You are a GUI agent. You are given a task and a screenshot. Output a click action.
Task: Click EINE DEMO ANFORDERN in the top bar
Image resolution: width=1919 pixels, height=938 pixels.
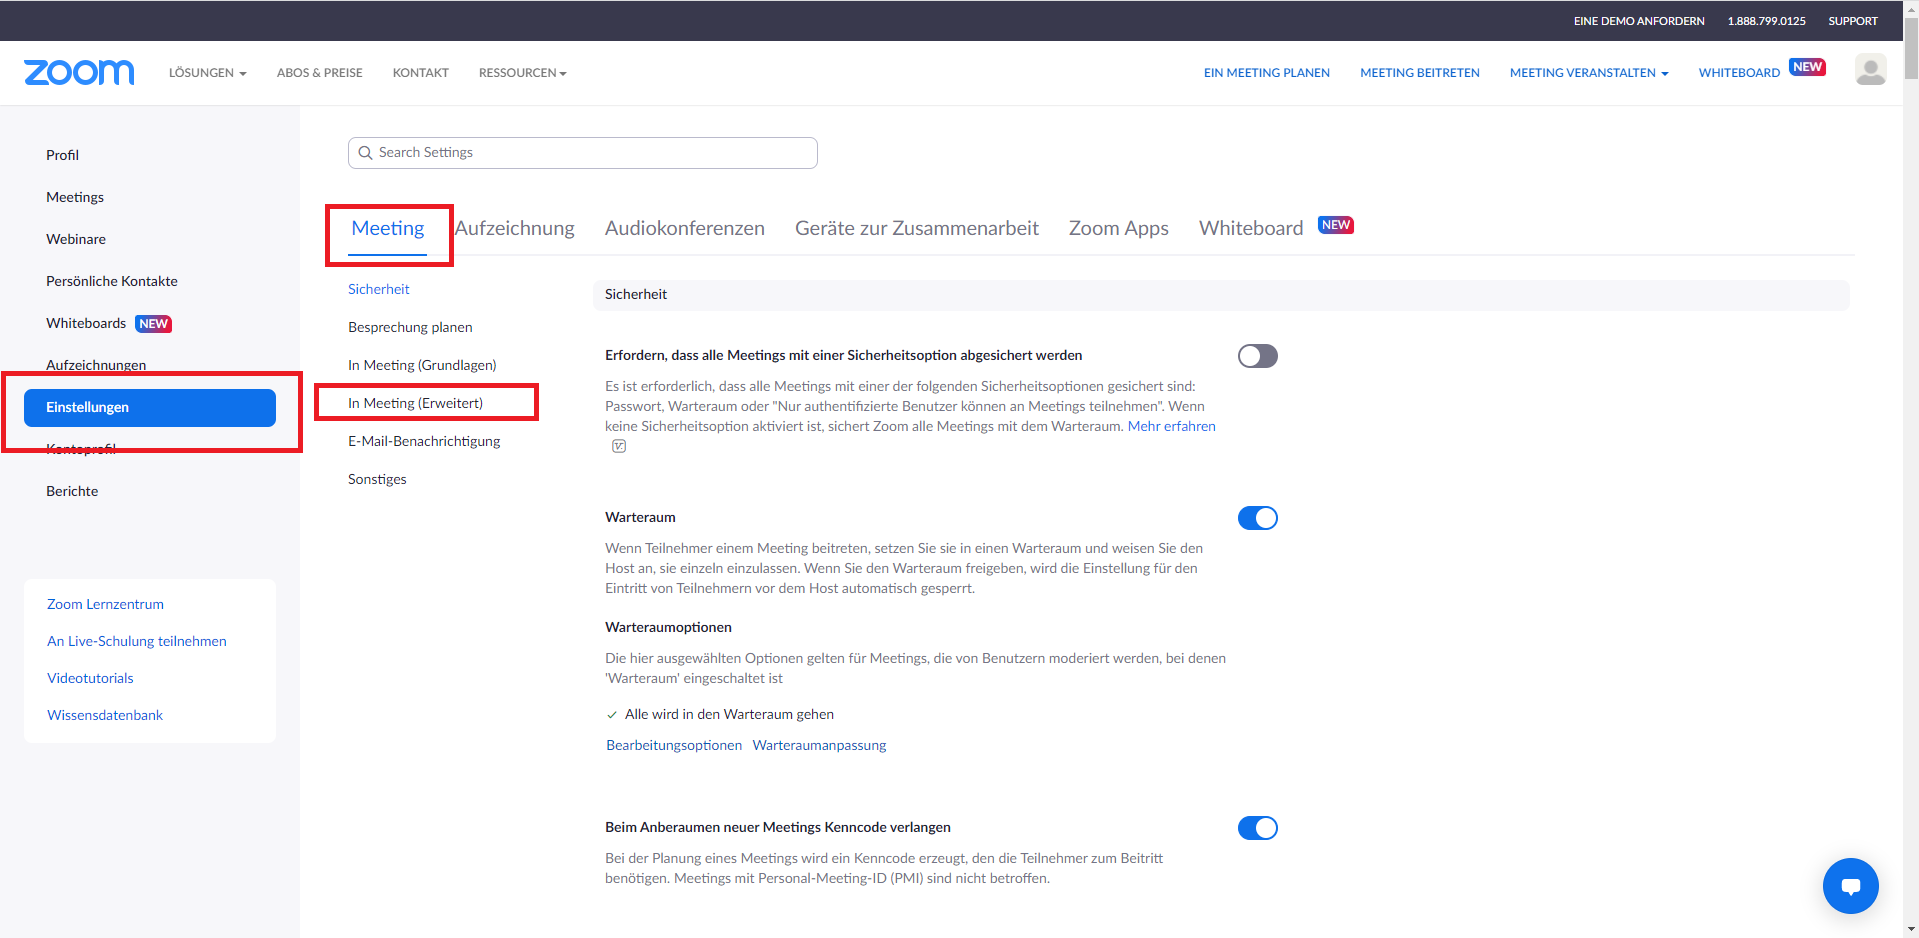pyautogui.click(x=1638, y=20)
